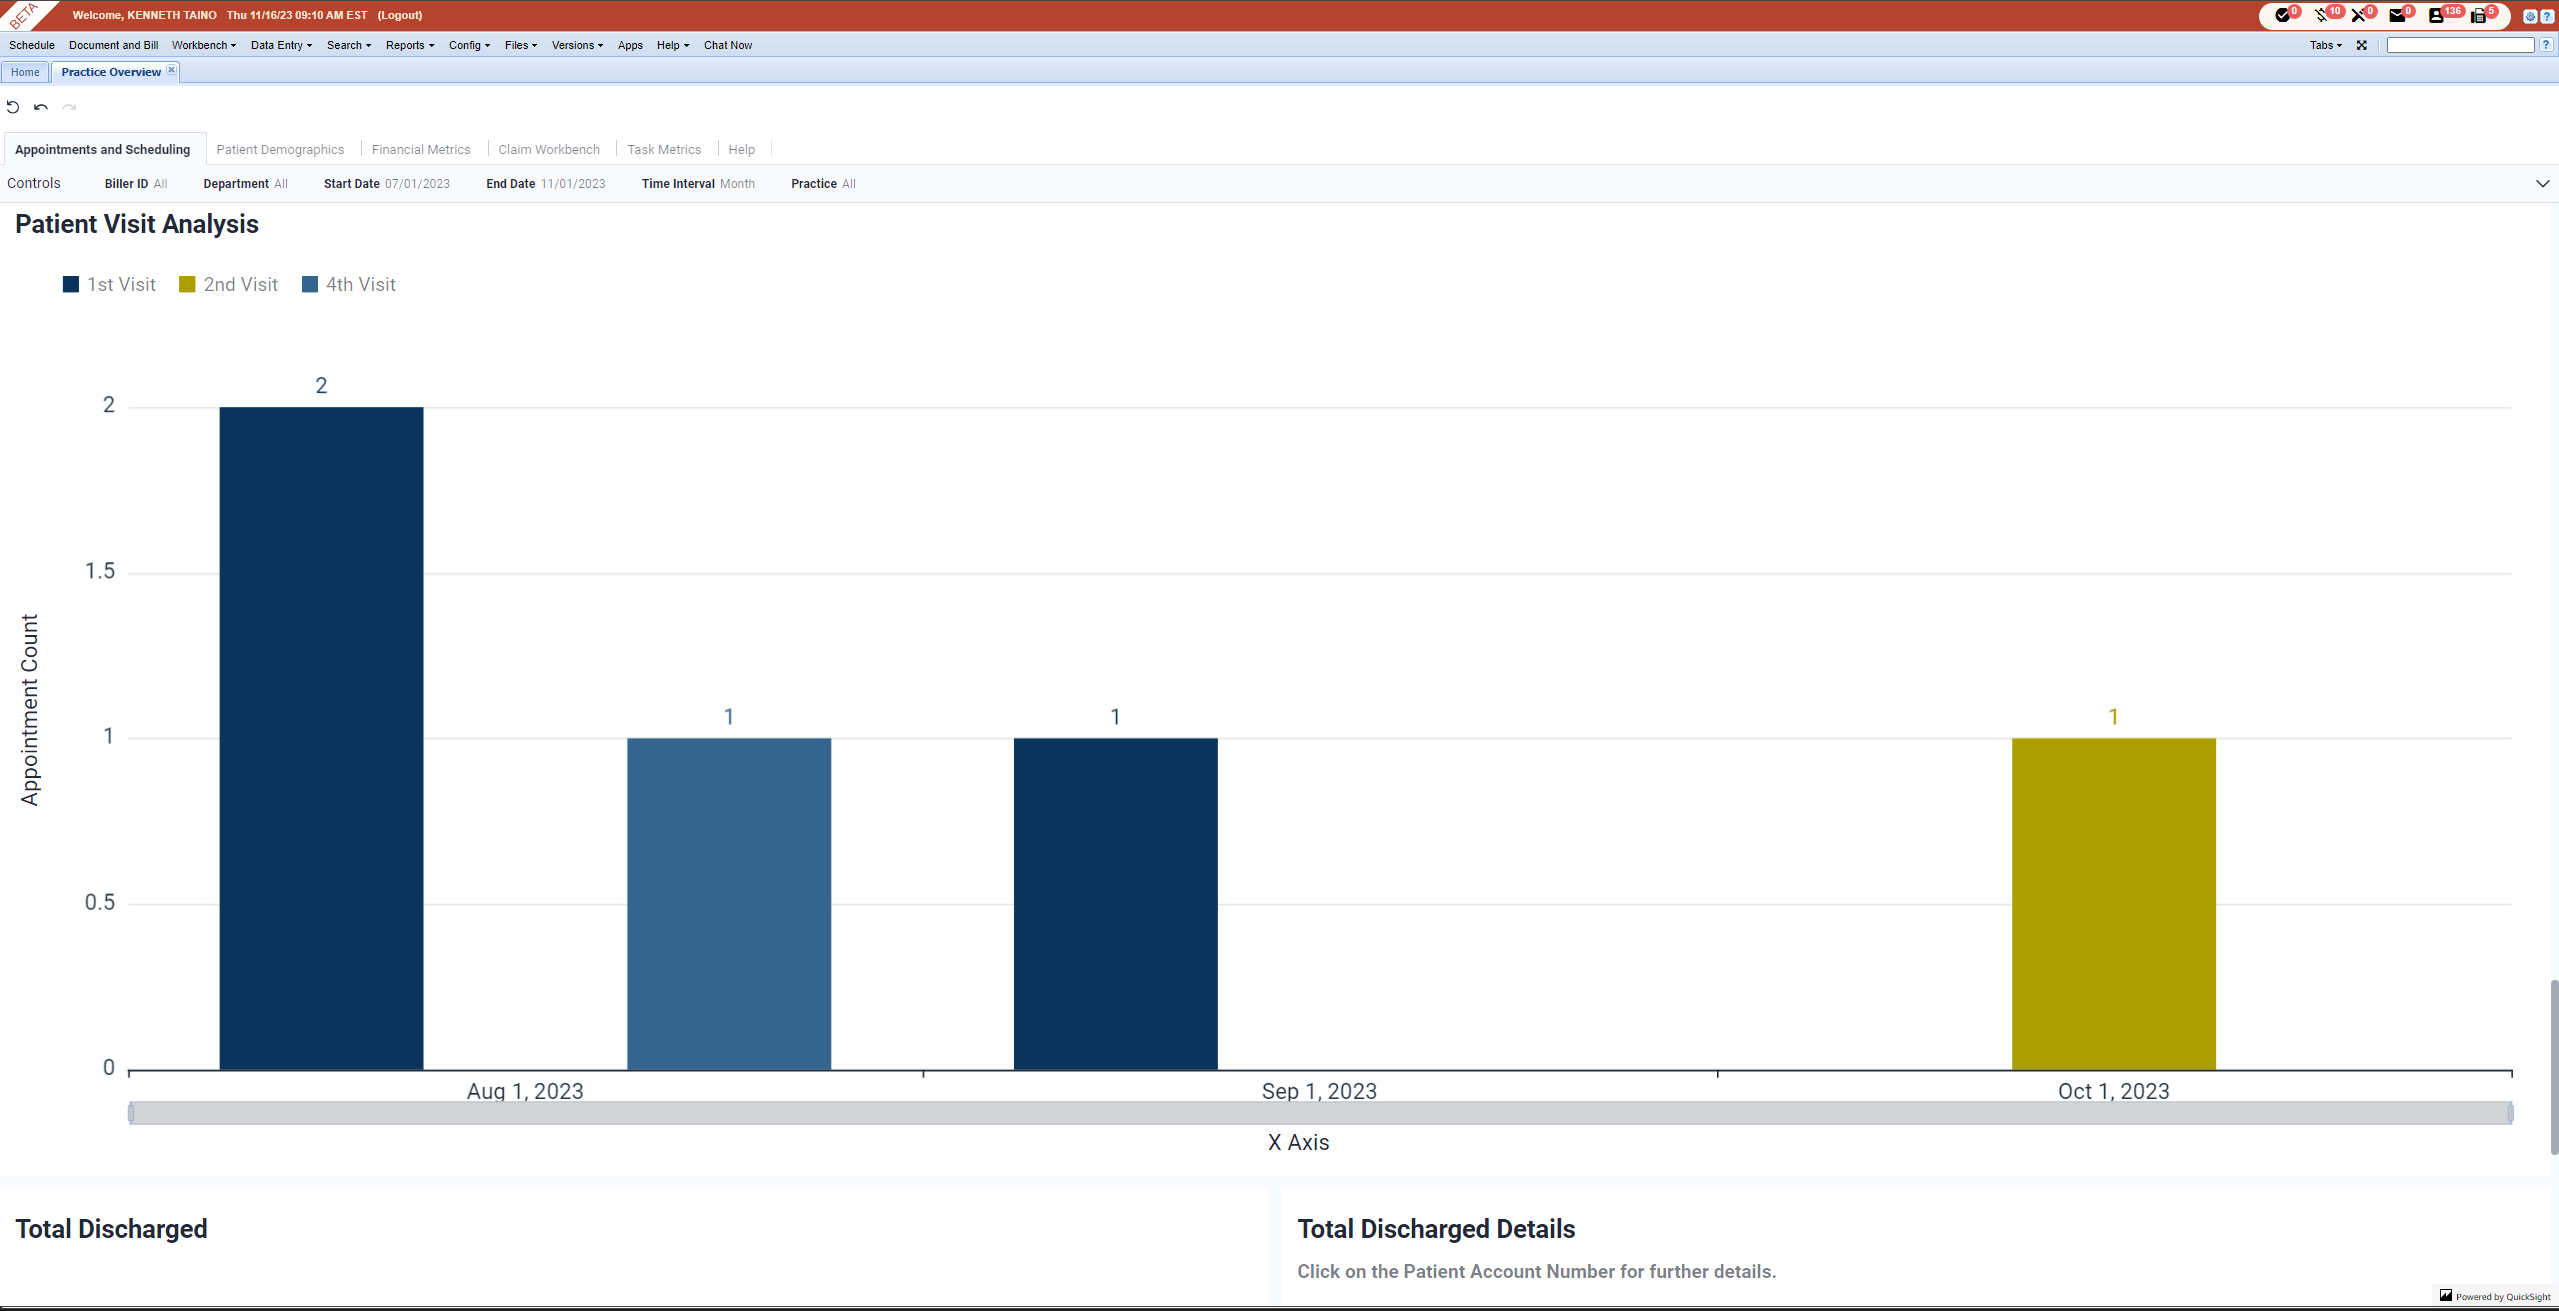Open the Reports menu
2559x1311 pixels.
pos(409,45)
